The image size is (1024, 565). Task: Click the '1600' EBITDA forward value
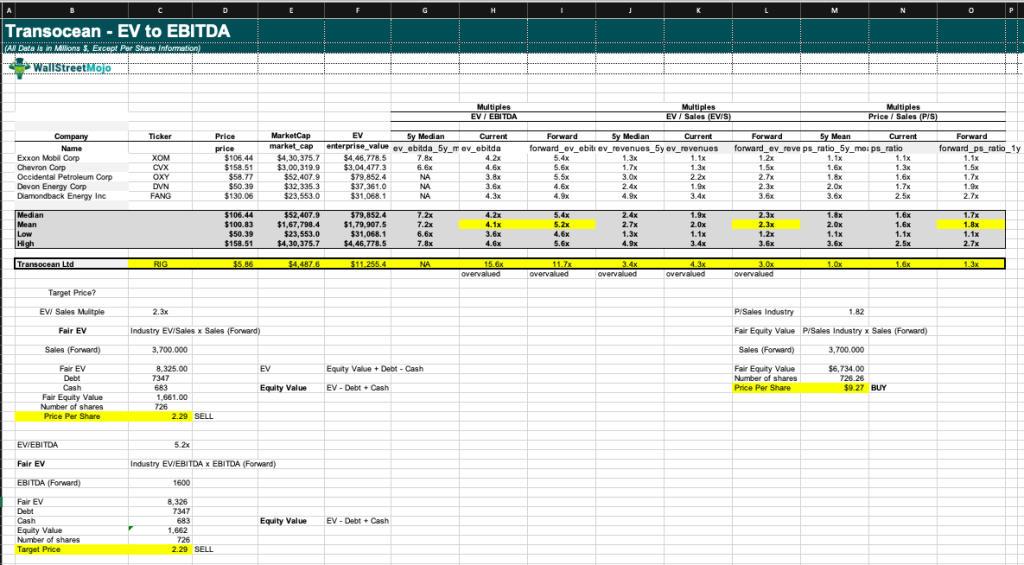click(x=161, y=483)
